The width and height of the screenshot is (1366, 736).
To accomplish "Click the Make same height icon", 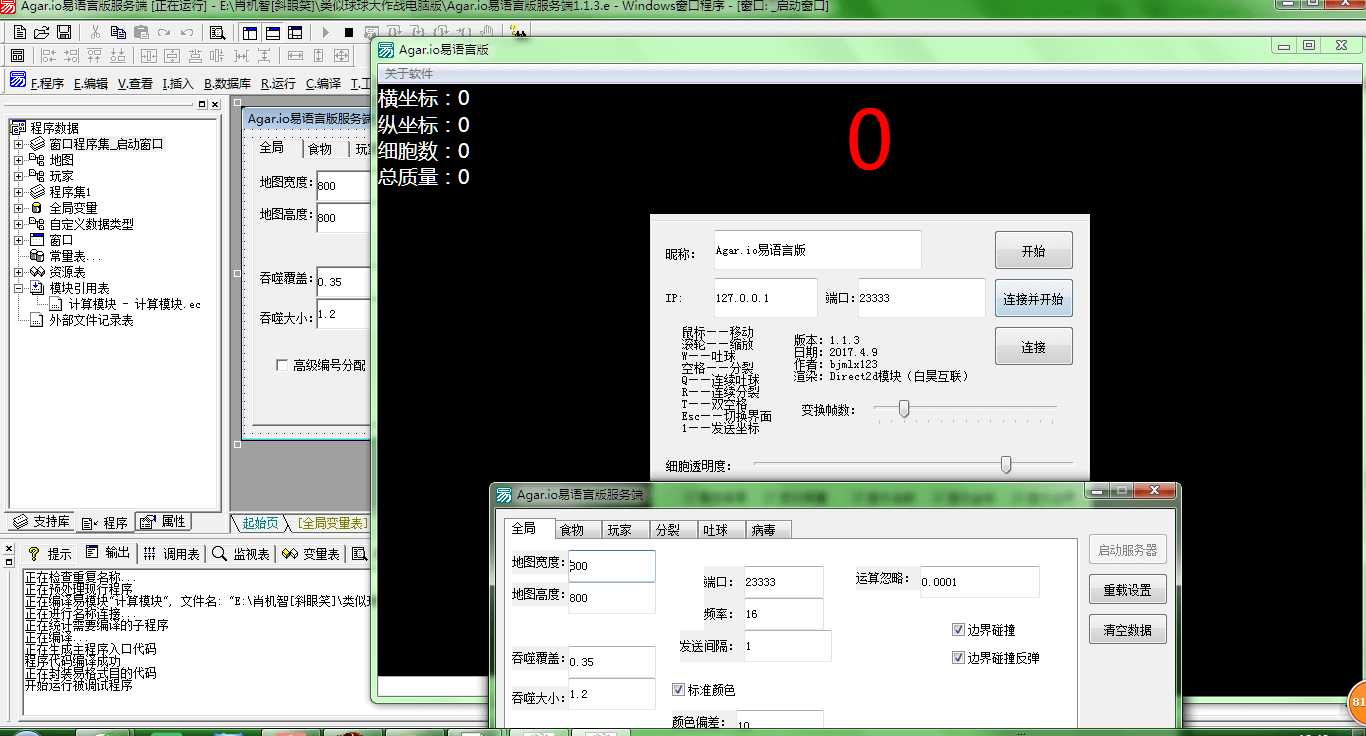I will pos(319,56).
